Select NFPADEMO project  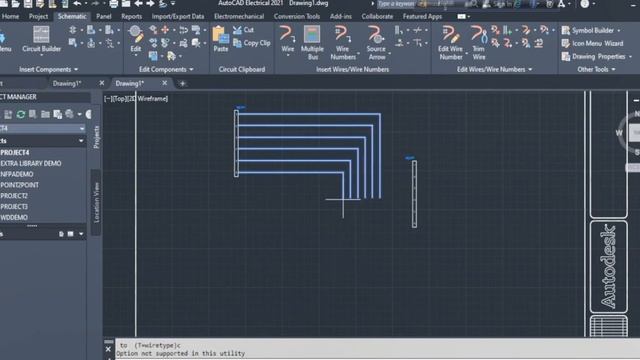[17, 174]
